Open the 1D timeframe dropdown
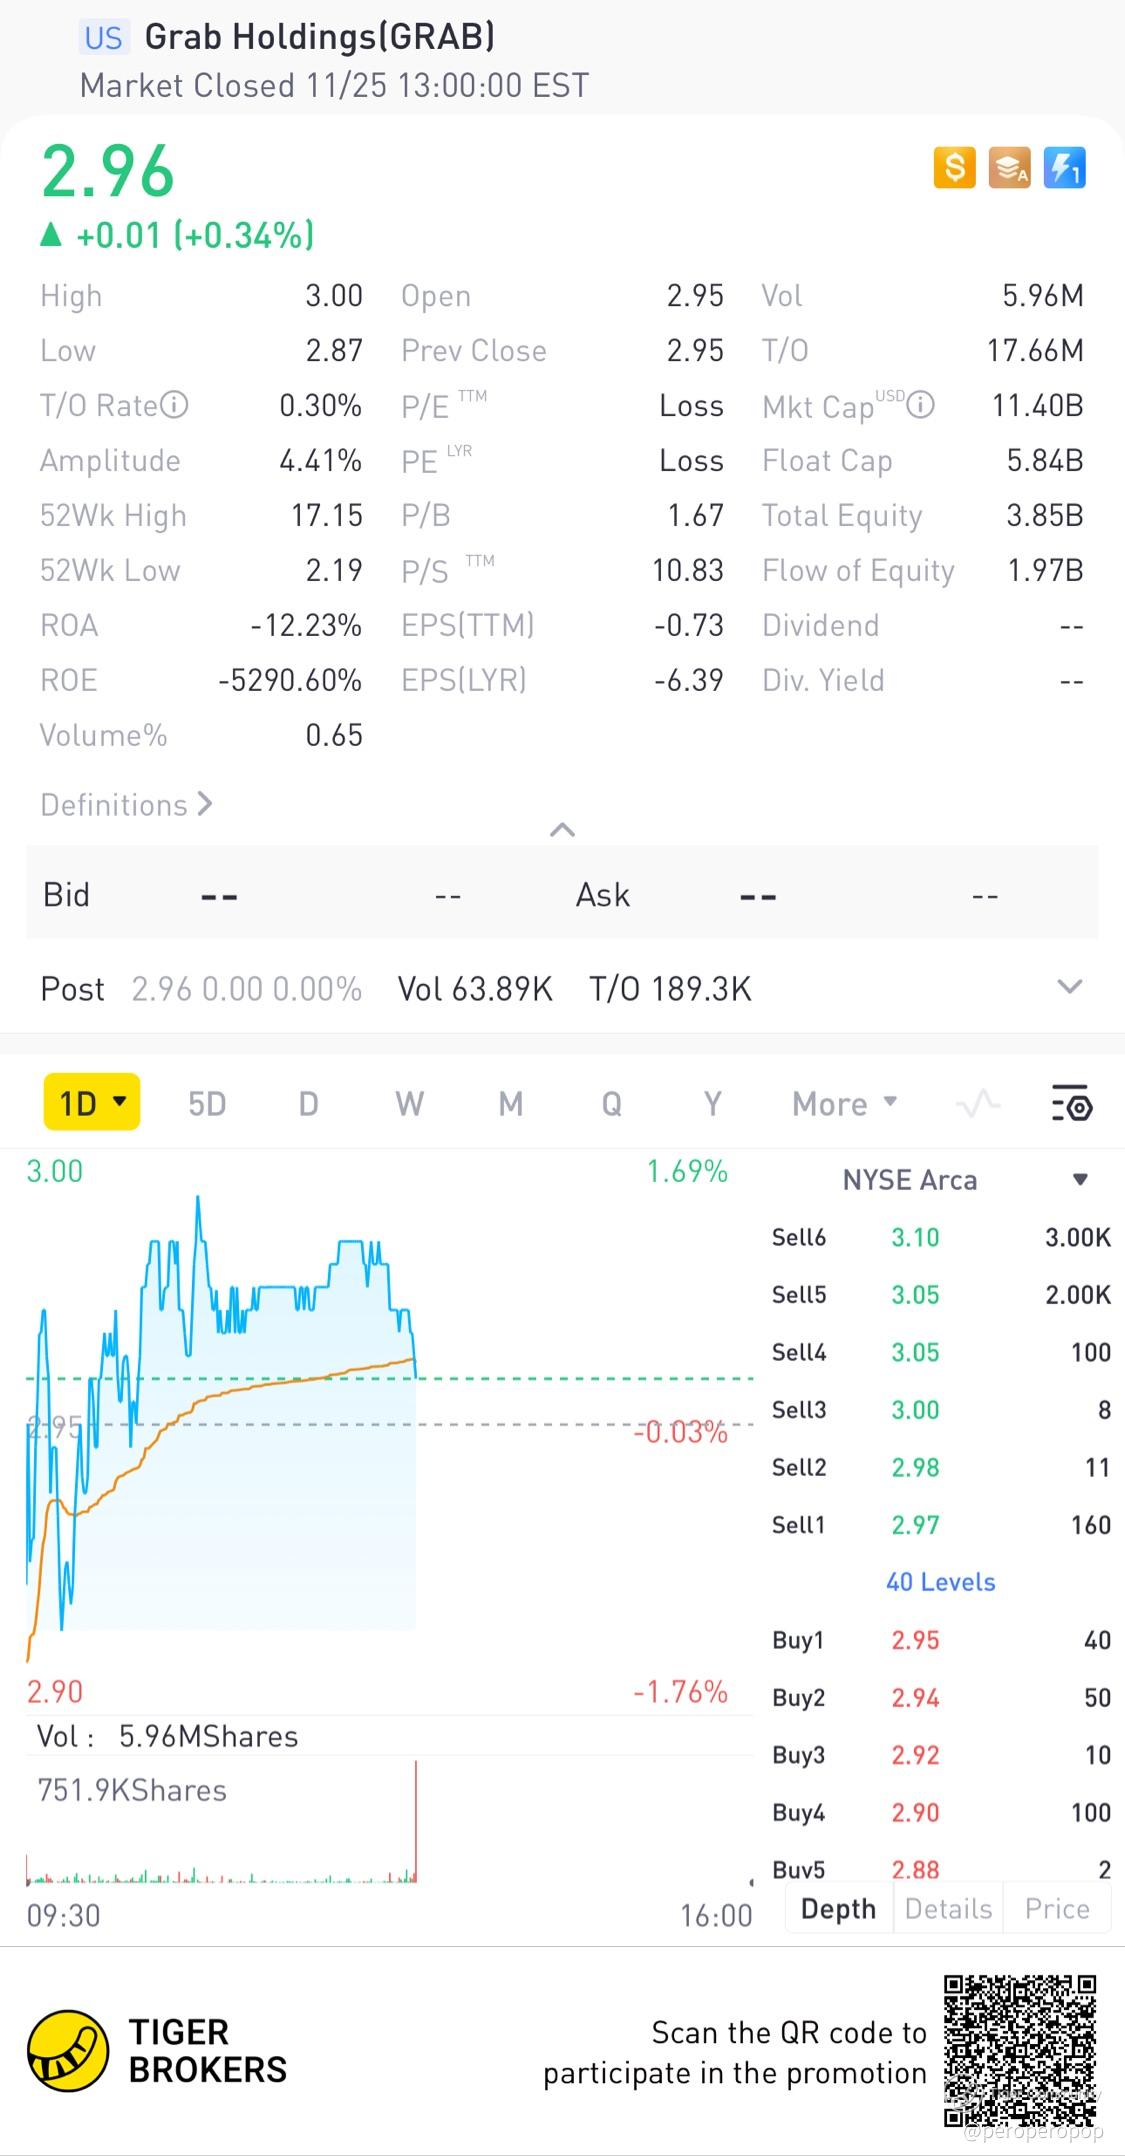 coord(92,1103)
